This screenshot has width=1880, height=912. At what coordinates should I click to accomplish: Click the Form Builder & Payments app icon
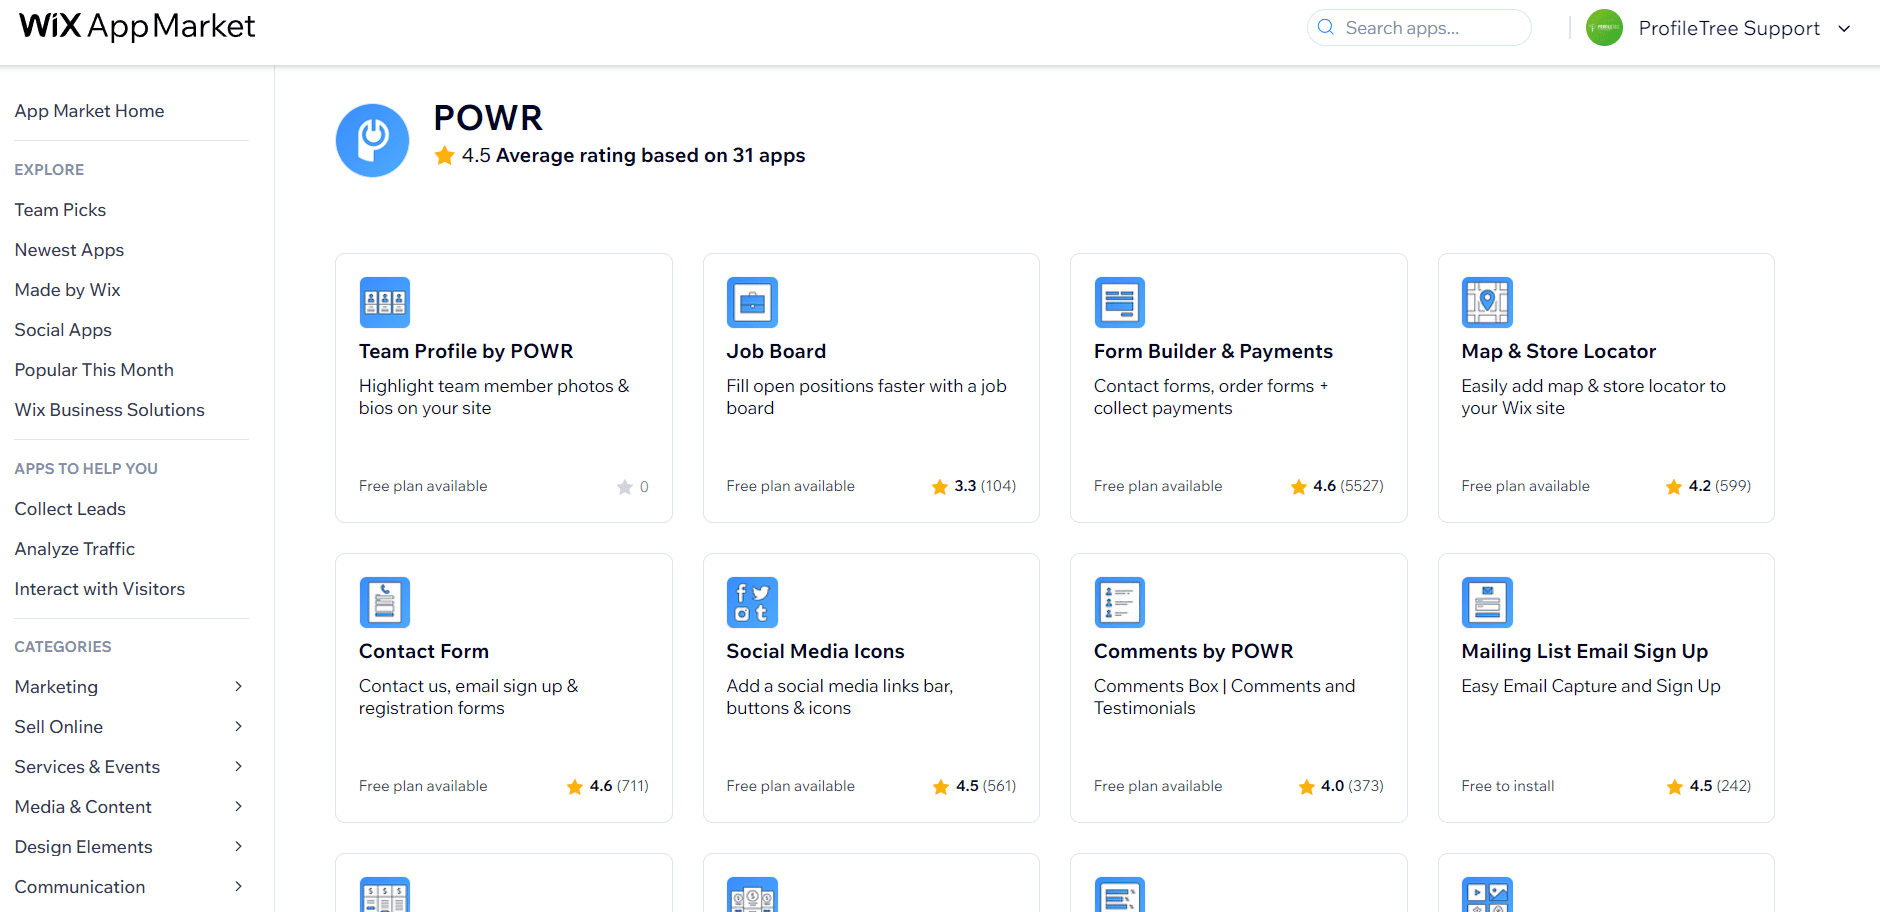pyautogui.click(x=1120, y=302)
